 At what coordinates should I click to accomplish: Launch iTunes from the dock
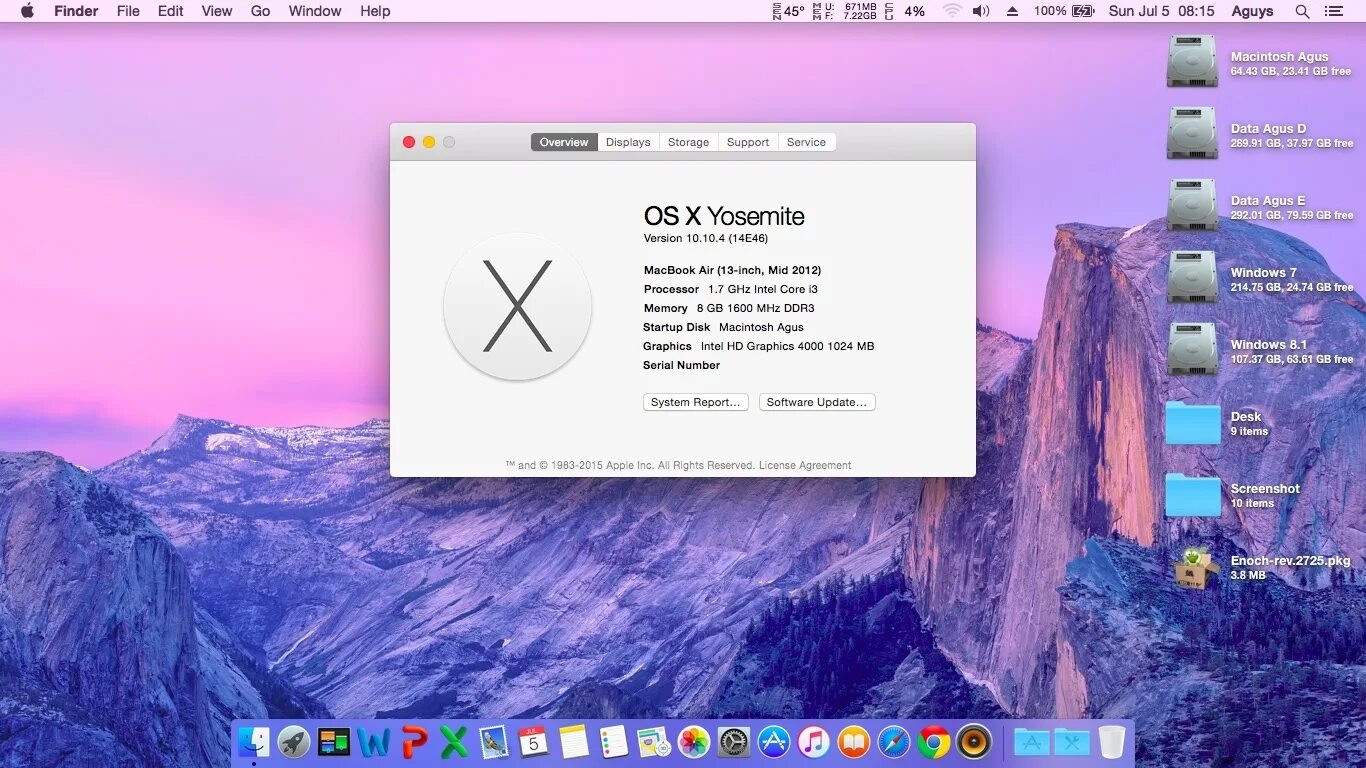(814, 741)
